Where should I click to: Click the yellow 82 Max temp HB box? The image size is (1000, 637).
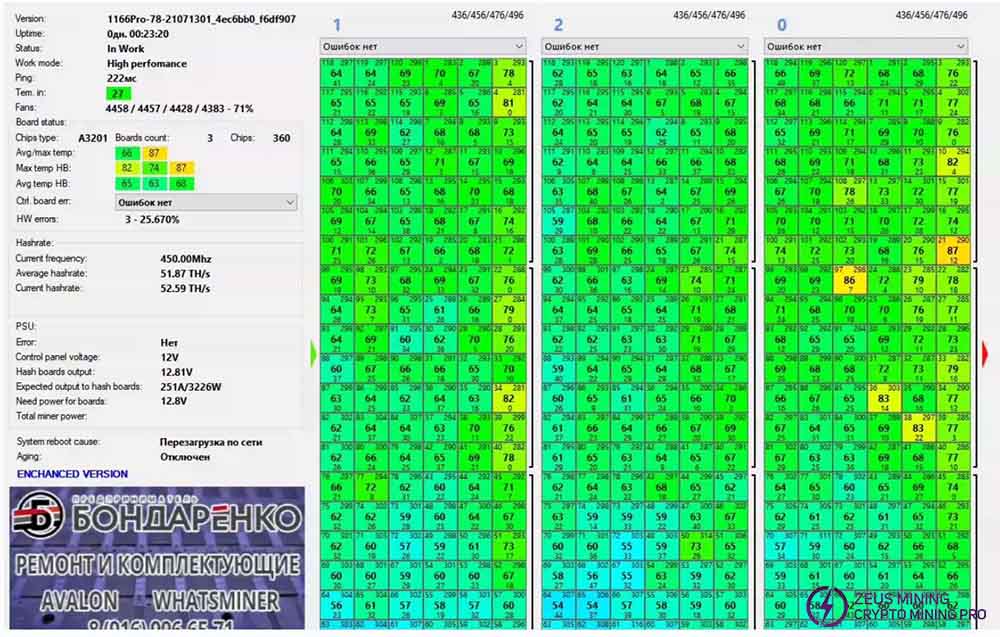(127, 168)
